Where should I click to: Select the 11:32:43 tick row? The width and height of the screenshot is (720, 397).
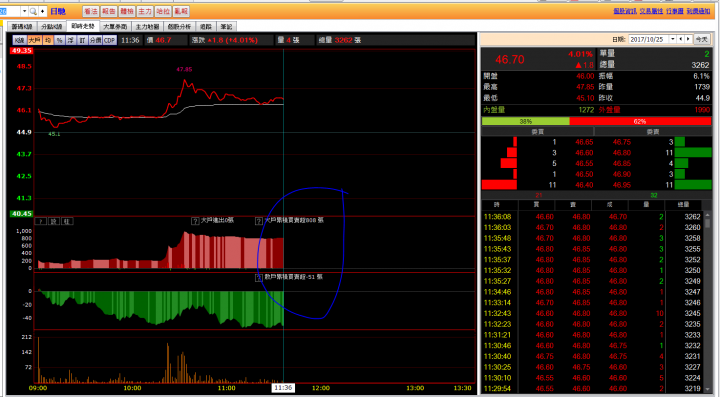[x=592, y=313]
